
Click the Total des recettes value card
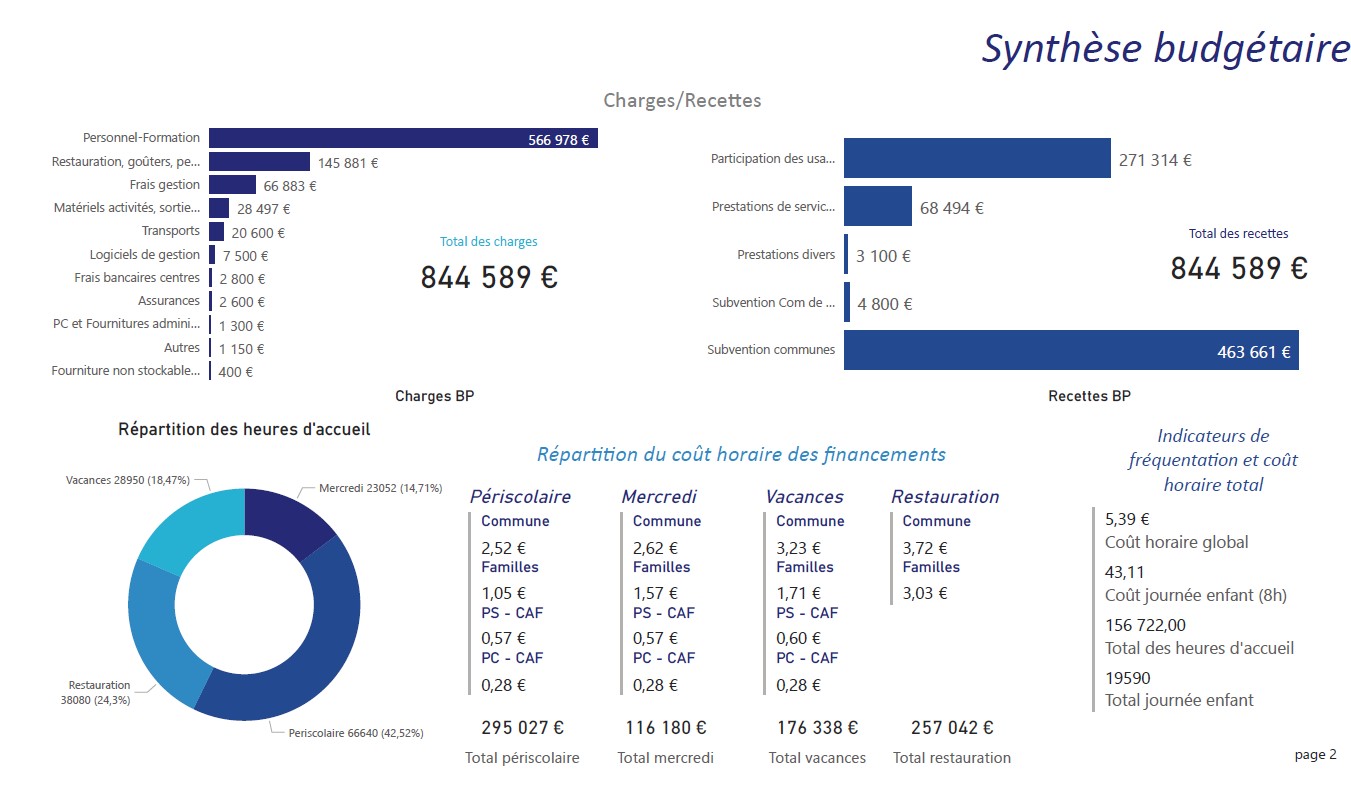click(x=1238, y=268)
